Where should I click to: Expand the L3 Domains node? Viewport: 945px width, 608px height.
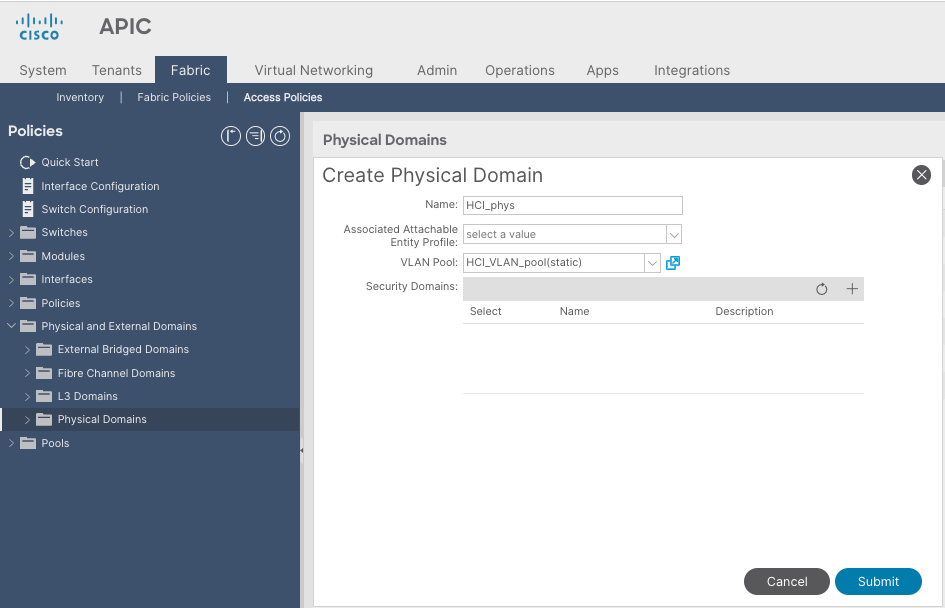[27, 396]
